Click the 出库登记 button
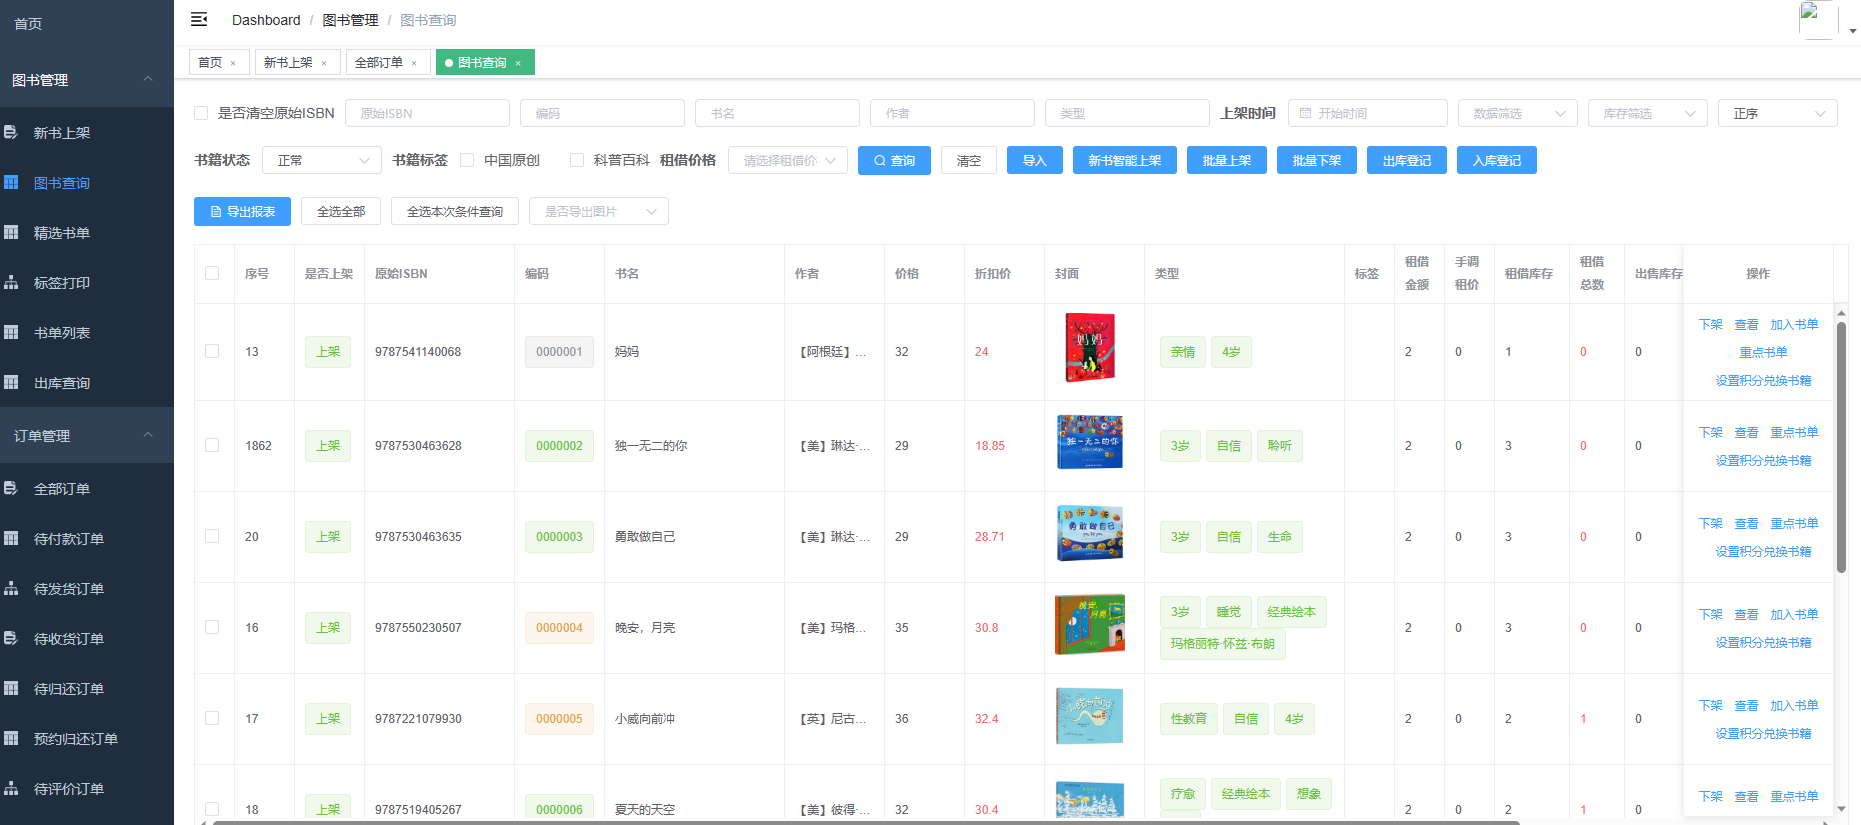This screenshot has width=1861, height=825. coord(1407,160)
